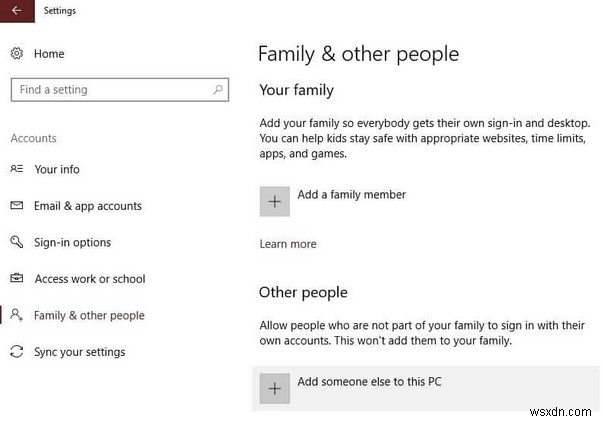Viewport: 603px width, 422px height.
Task: Click the Sync your settings icon
Action: (x=16, y=352)
